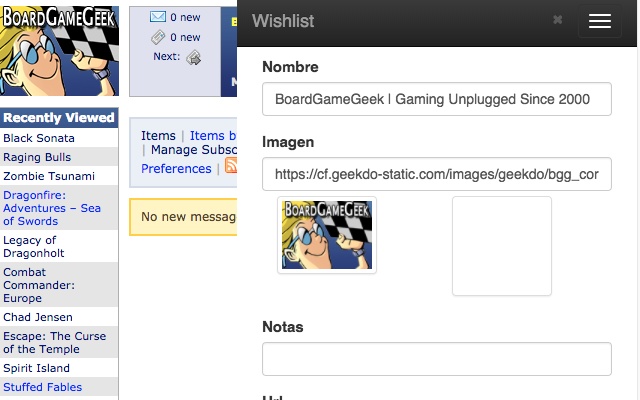Click the Manage Subscriptions link
Screen dimensions: 640x400
[x=194, y=150]
